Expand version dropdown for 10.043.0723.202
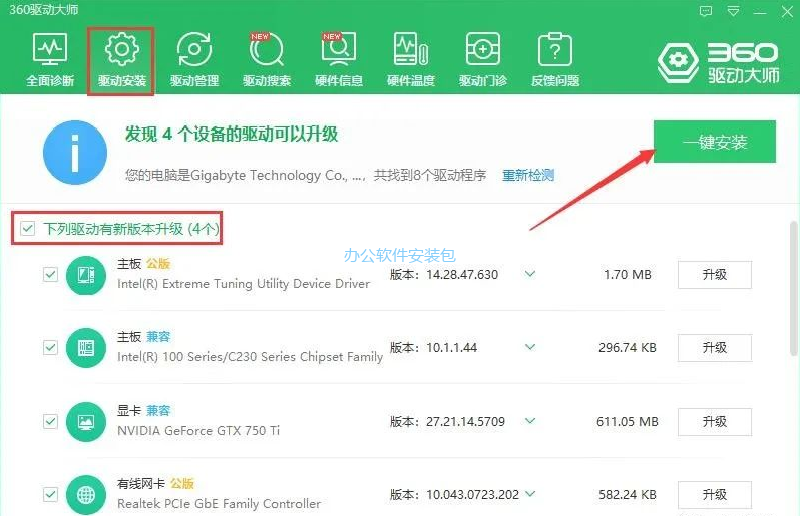The width and height of the screenshot is (800, 516). [530, 494]
